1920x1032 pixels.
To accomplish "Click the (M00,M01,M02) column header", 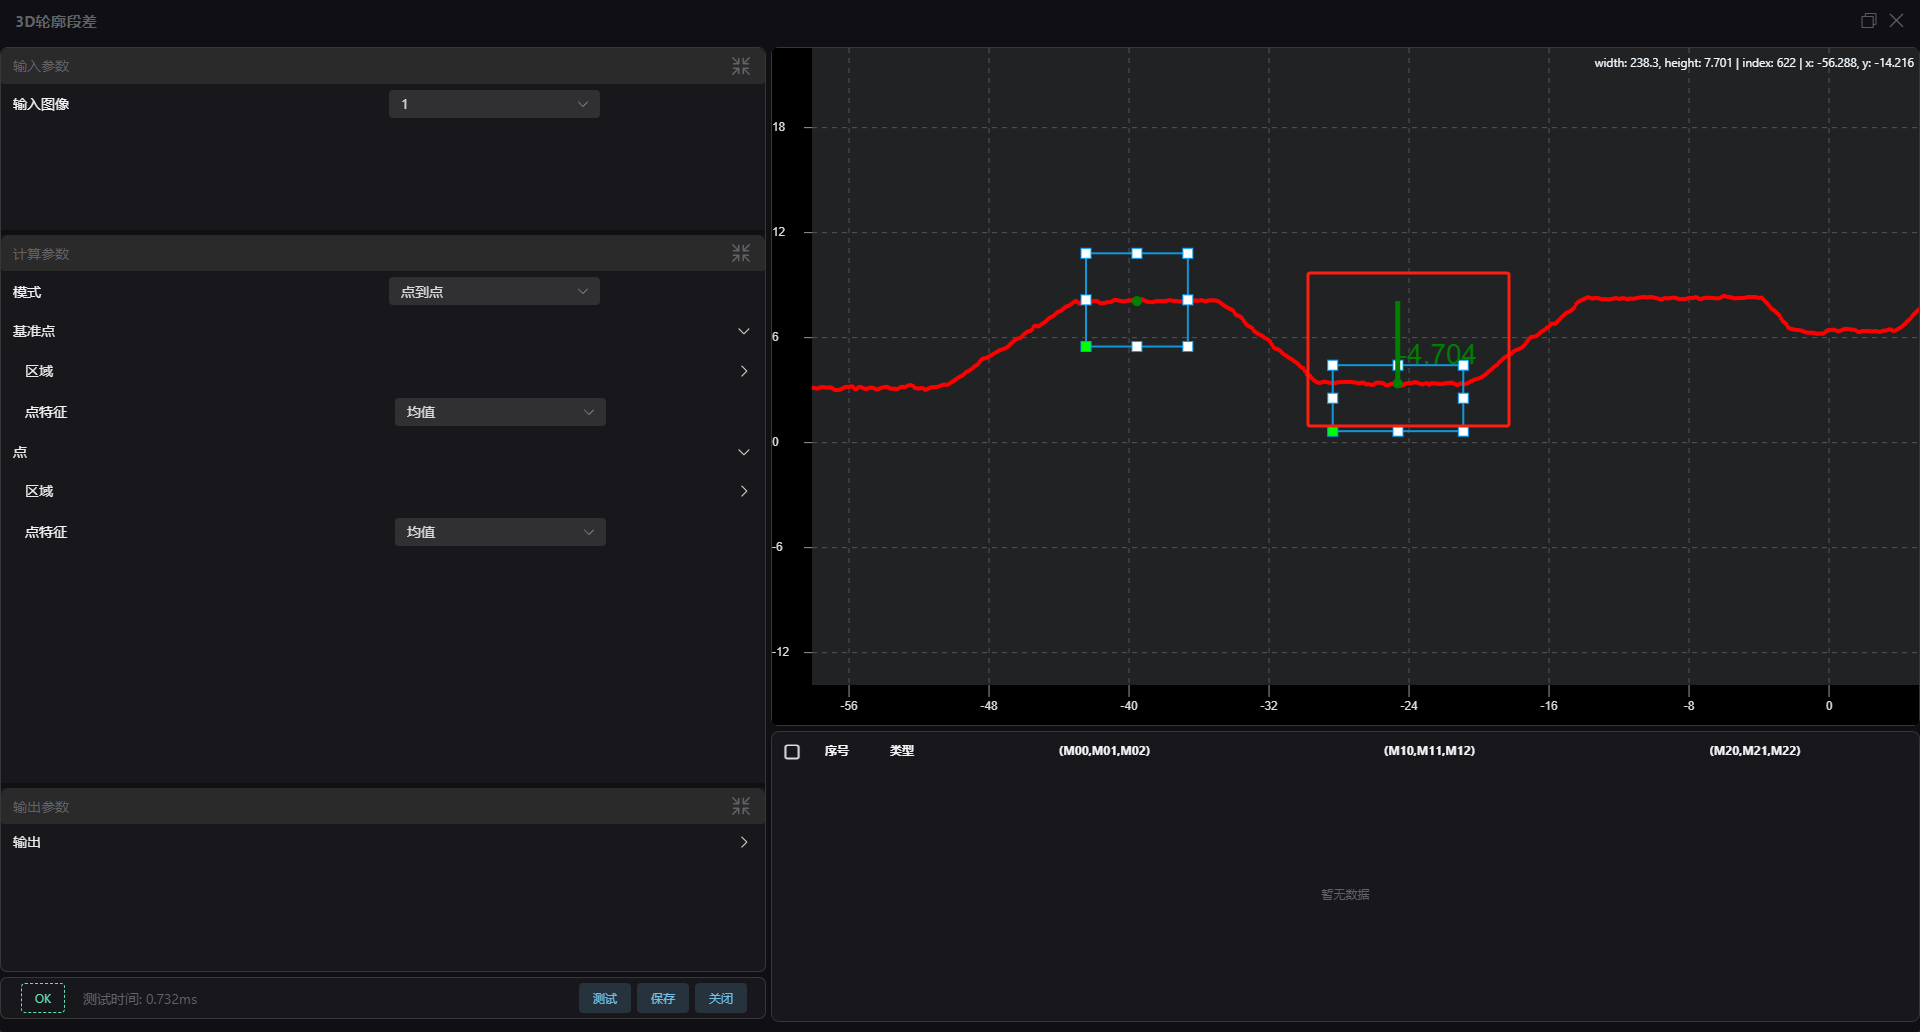I will tap(1104, 751).
